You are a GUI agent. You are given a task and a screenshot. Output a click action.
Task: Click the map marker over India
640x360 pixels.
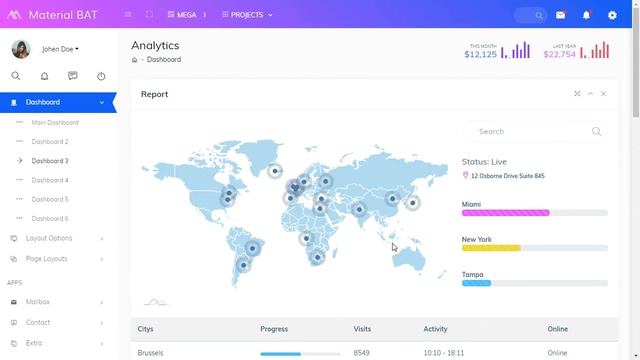pos(359,209)
